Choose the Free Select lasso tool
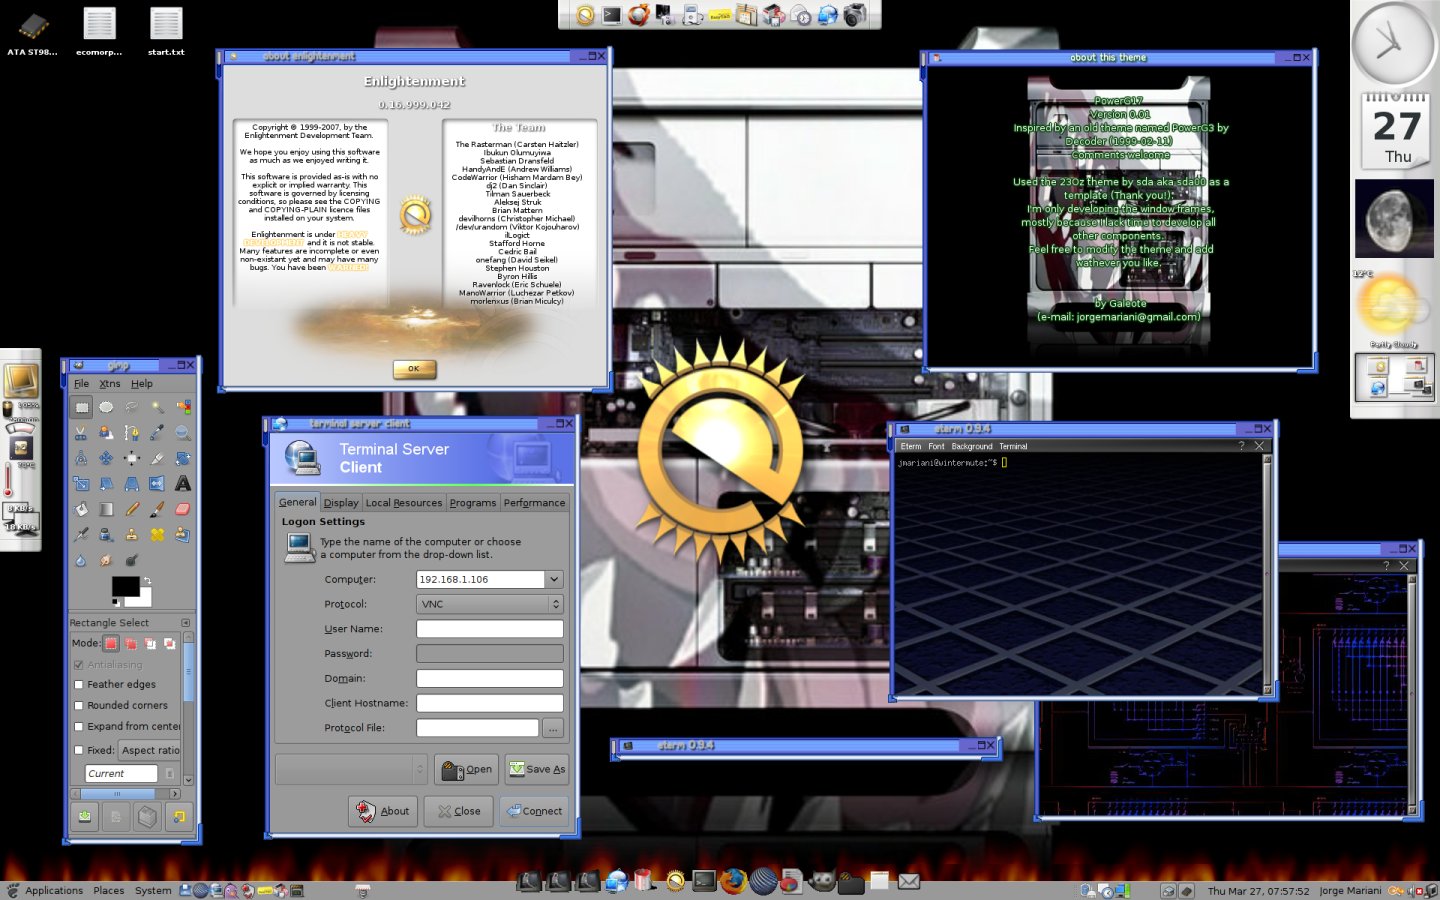Viewport: 1440px width, 900px height. point(132,407)
